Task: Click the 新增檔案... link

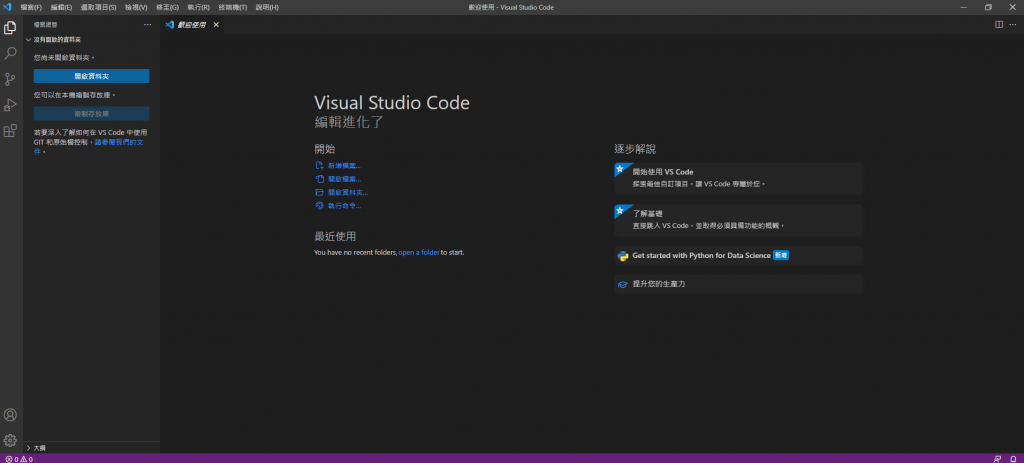Action: click(344, 166)
